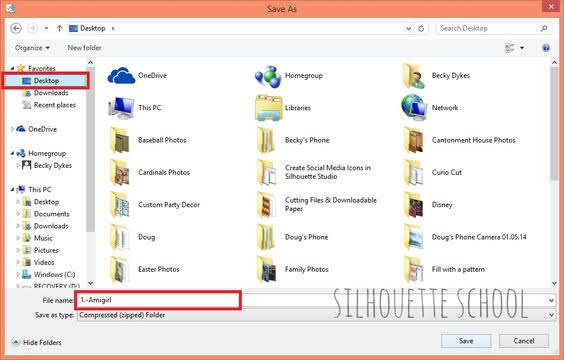
Task: Select Cutting Files & Downloadable Paper folder
Action: (317, 205)
